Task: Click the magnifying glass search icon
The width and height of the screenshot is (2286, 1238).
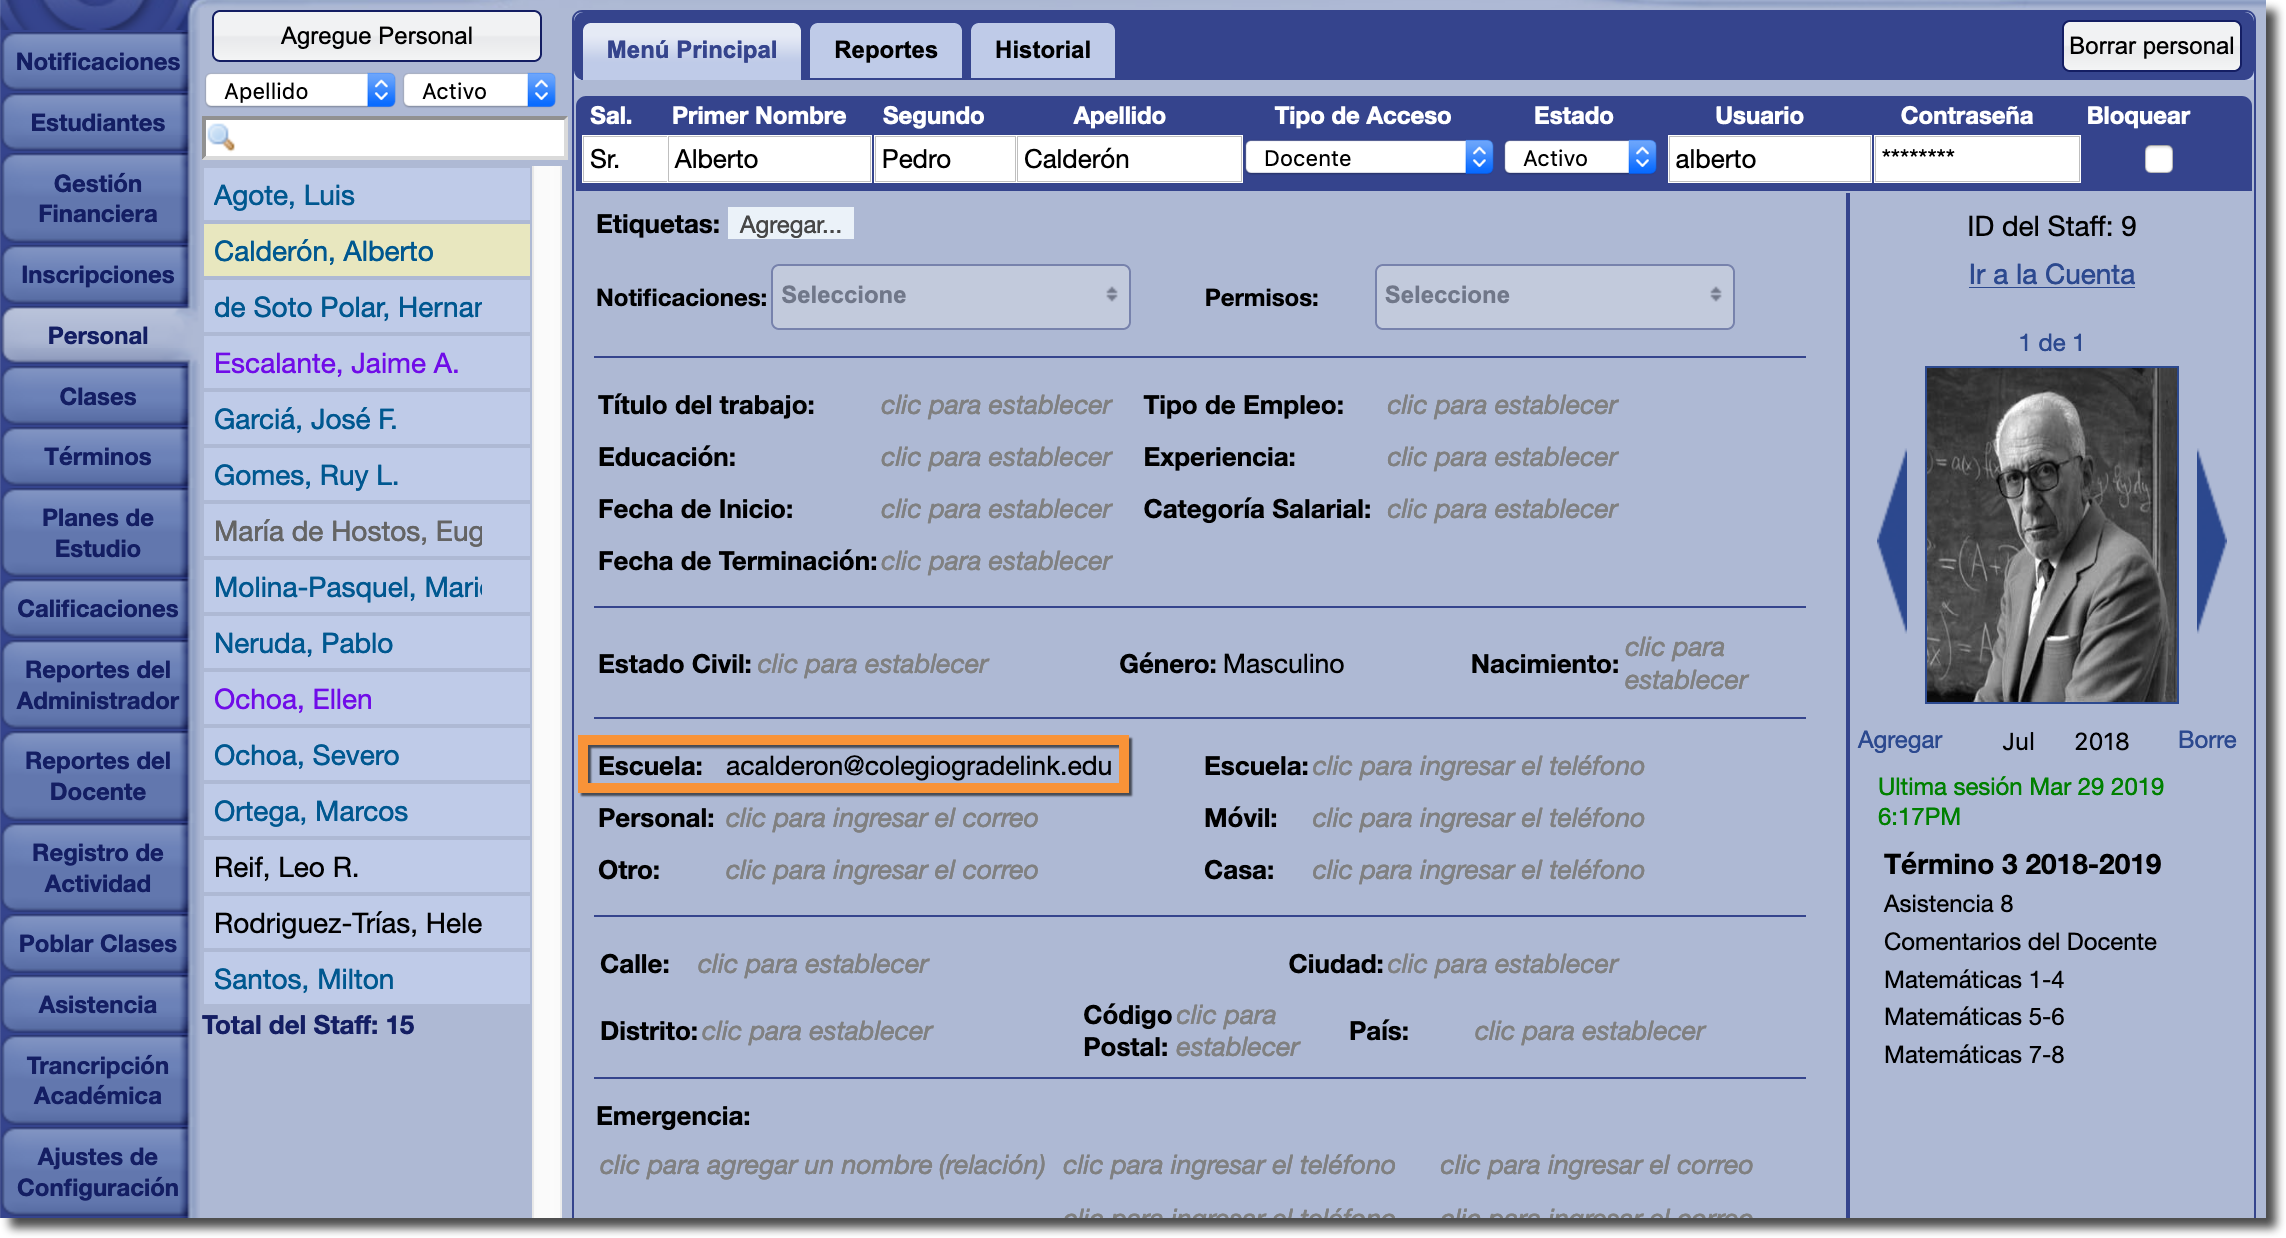Action: click(x=221, y=137)
